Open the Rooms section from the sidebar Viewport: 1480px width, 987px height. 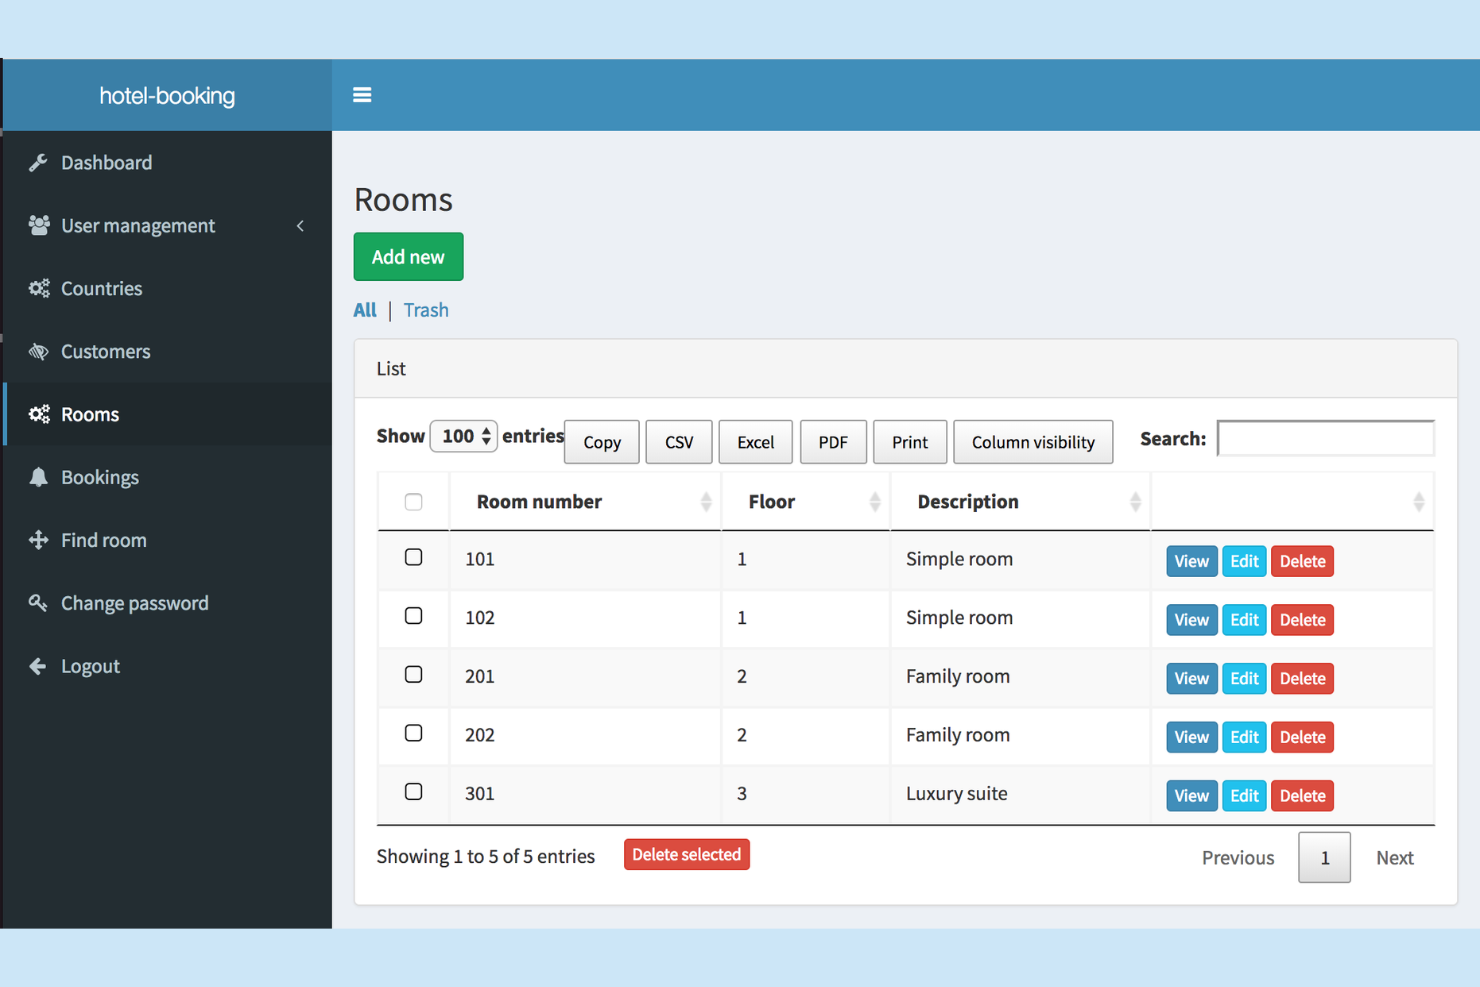tap(90, 414)
